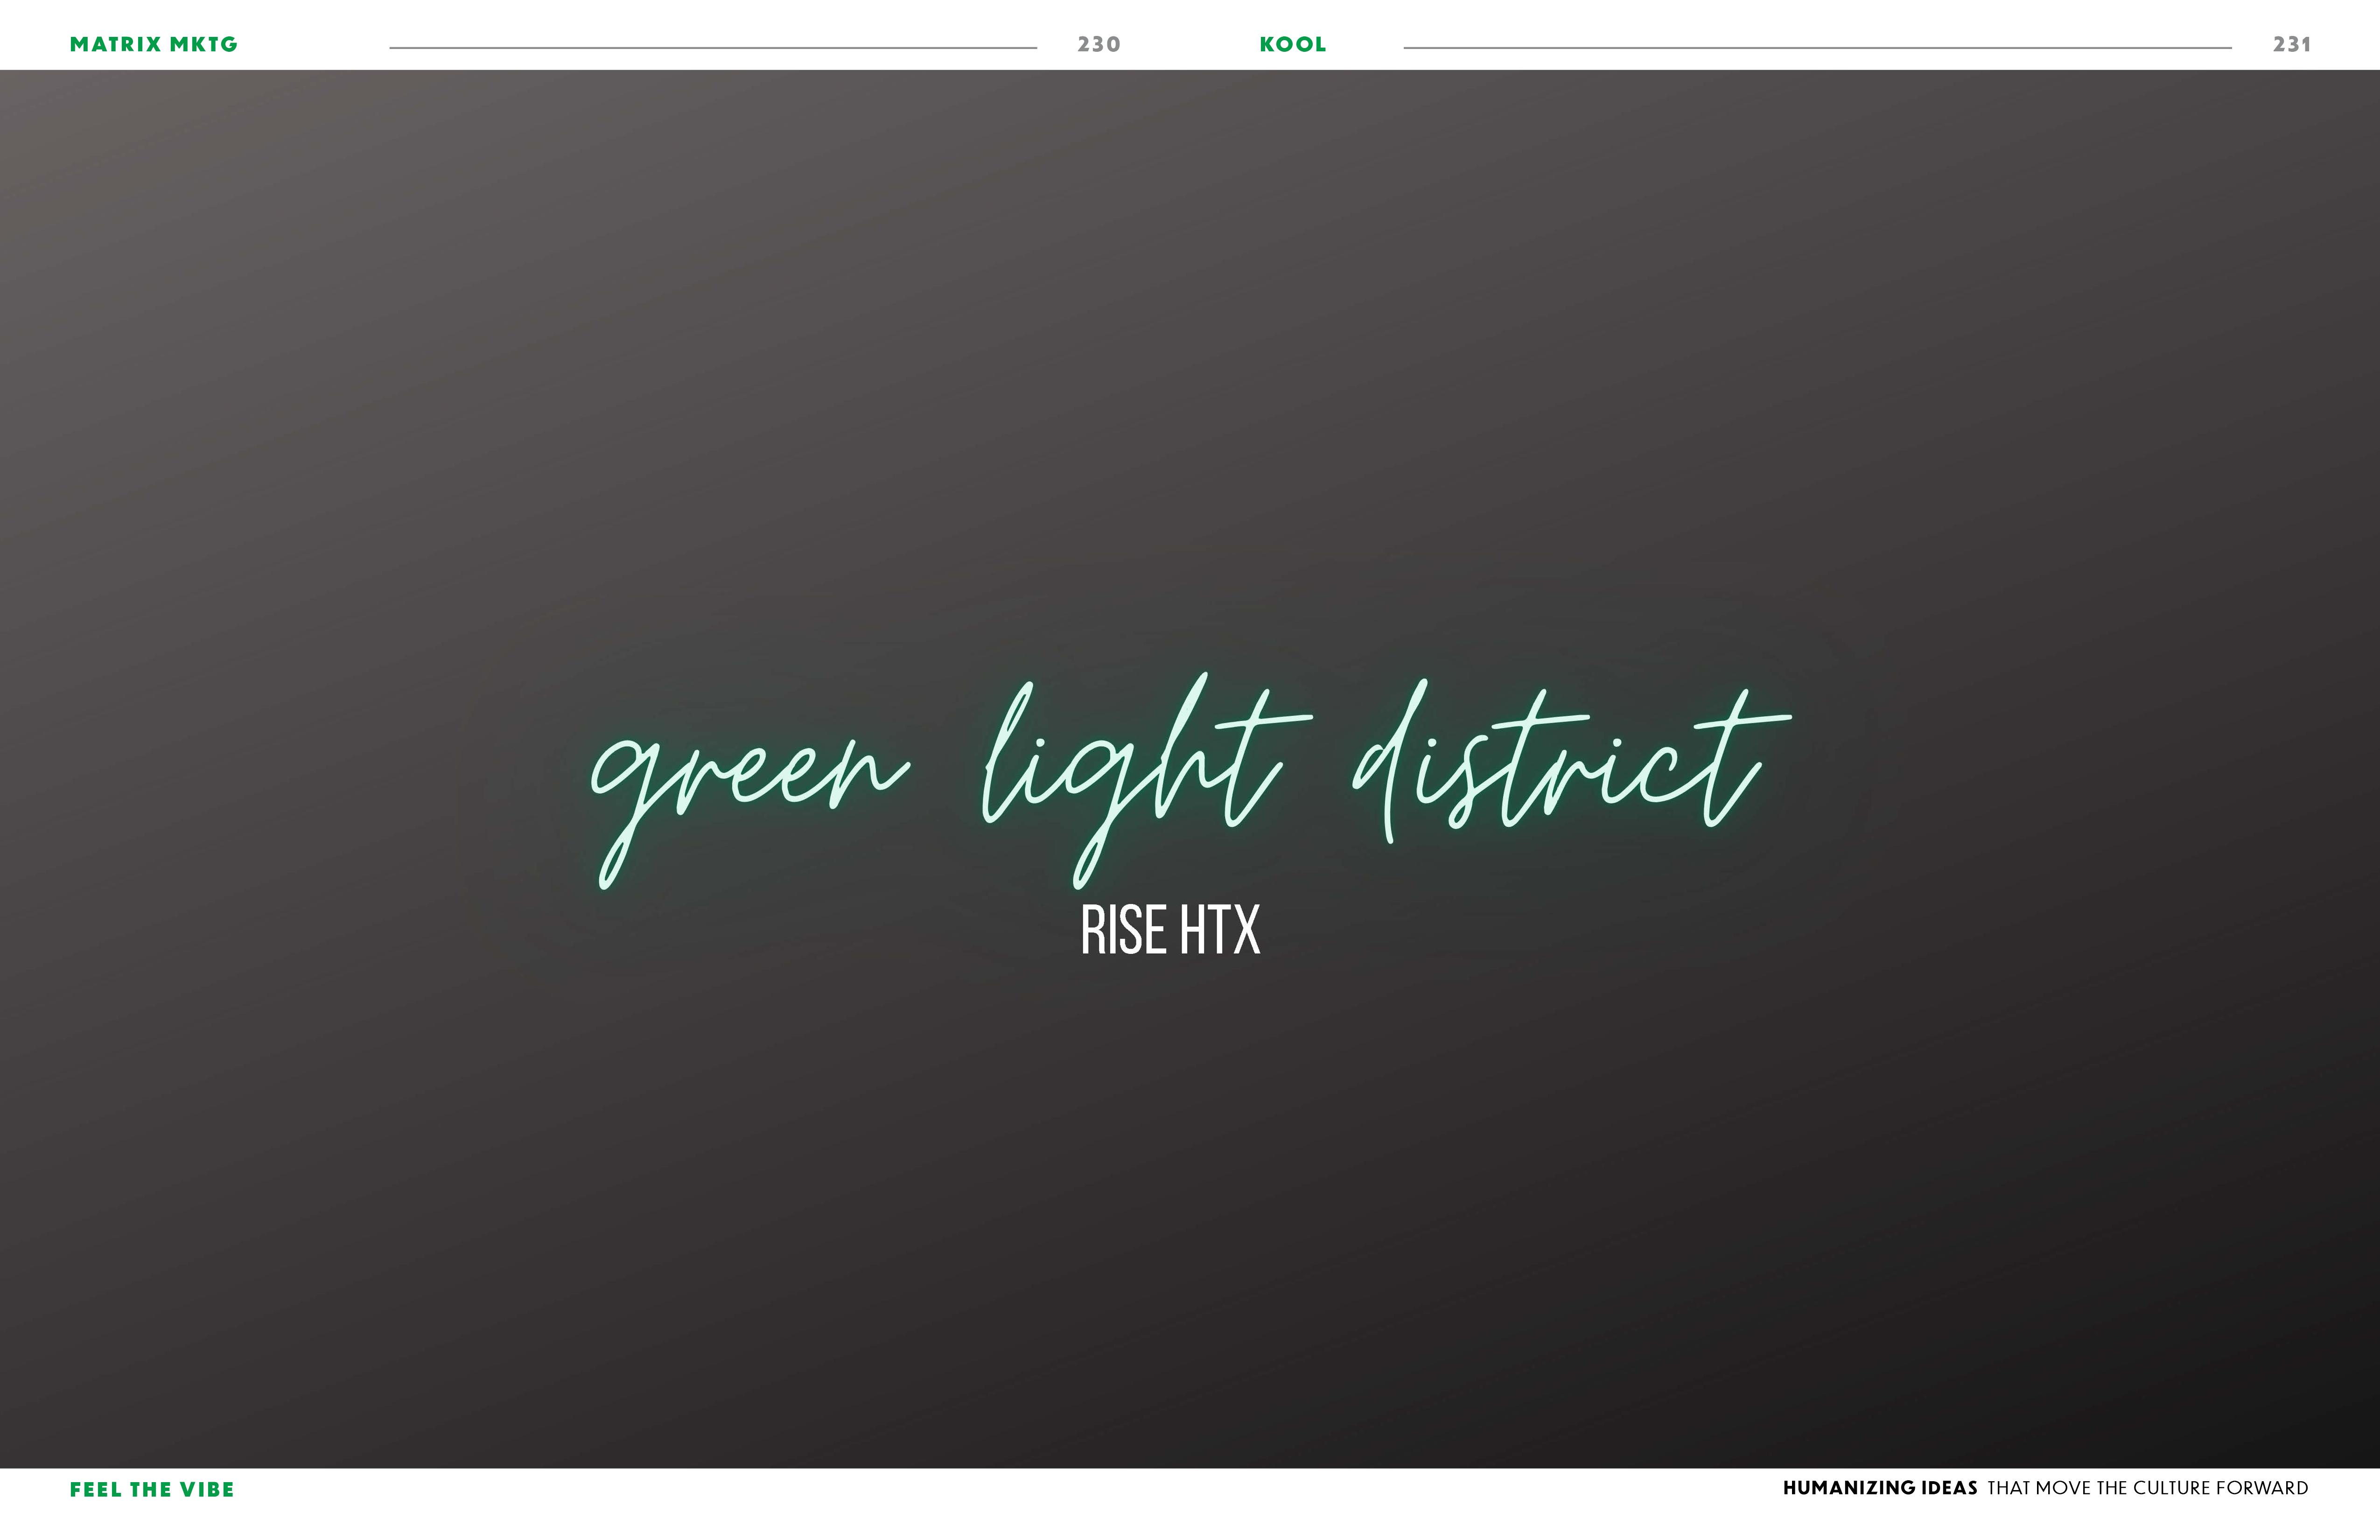Click page number 230
The width and height of the screenshot is (2380, 1540).
coord(1098,44)
